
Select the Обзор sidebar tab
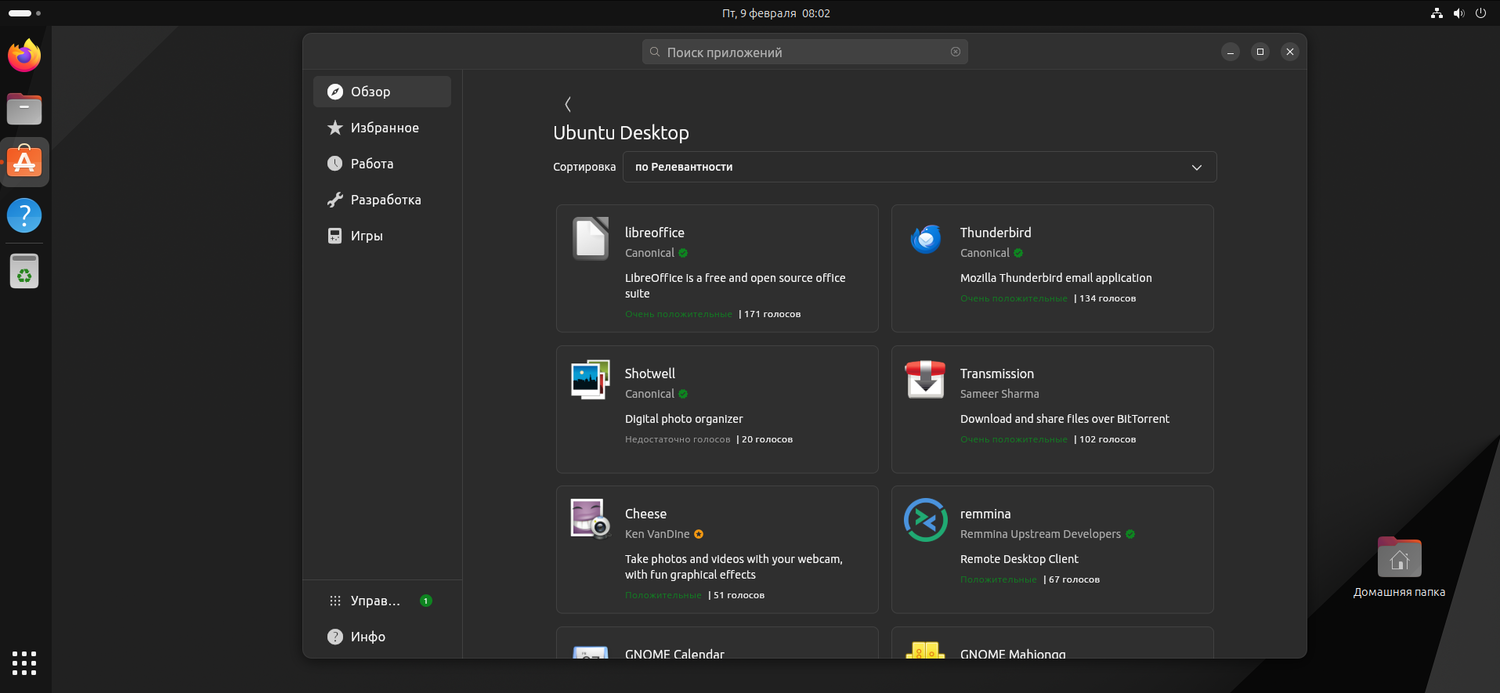(382, 91)
